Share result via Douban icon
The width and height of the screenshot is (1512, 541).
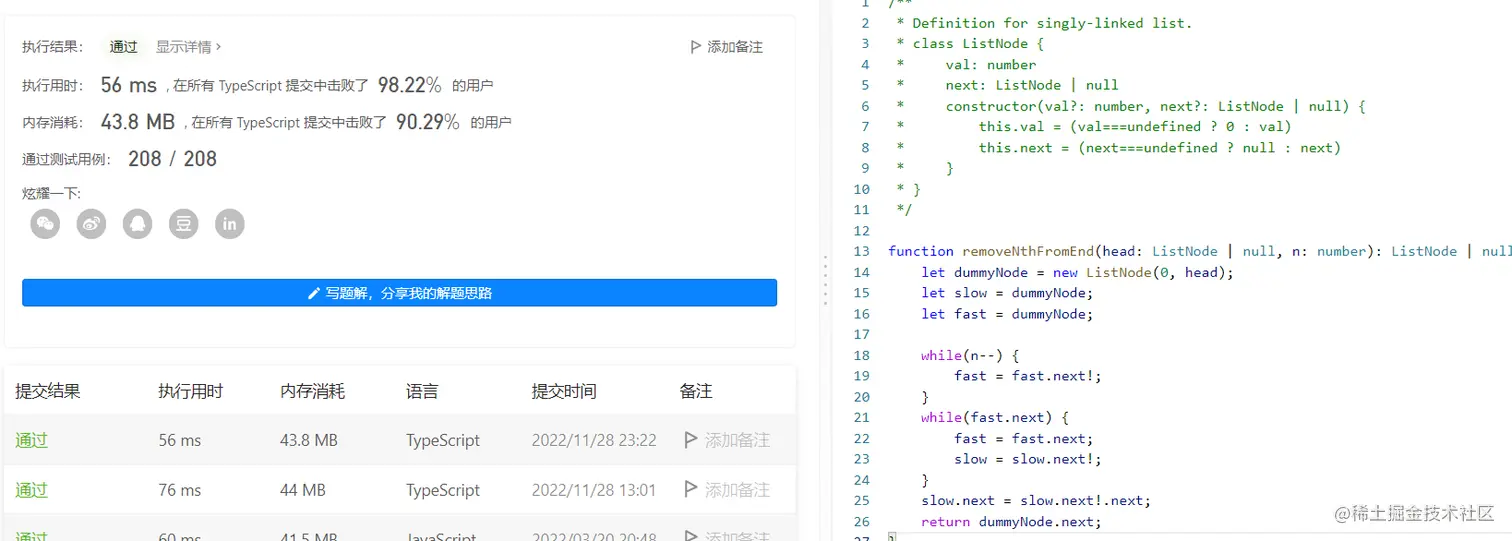coord(184,224)
